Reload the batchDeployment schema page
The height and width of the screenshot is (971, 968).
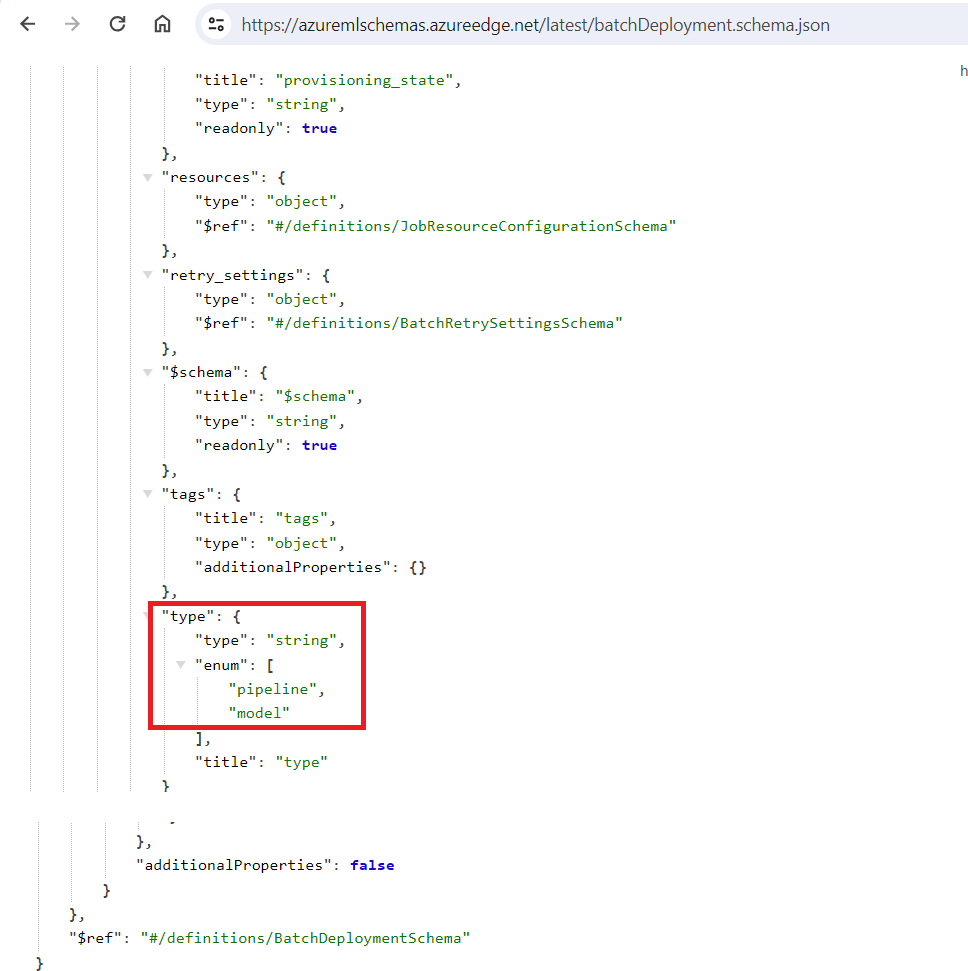coord(117,24)
